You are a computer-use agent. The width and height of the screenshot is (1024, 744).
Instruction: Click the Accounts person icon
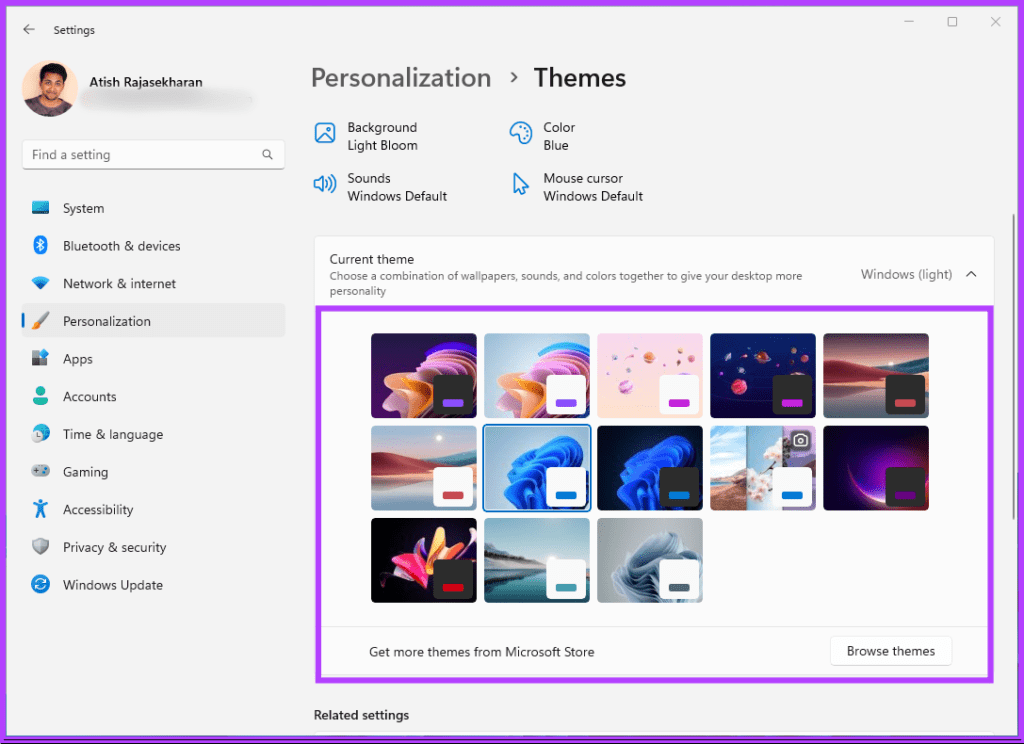point(40,396)
